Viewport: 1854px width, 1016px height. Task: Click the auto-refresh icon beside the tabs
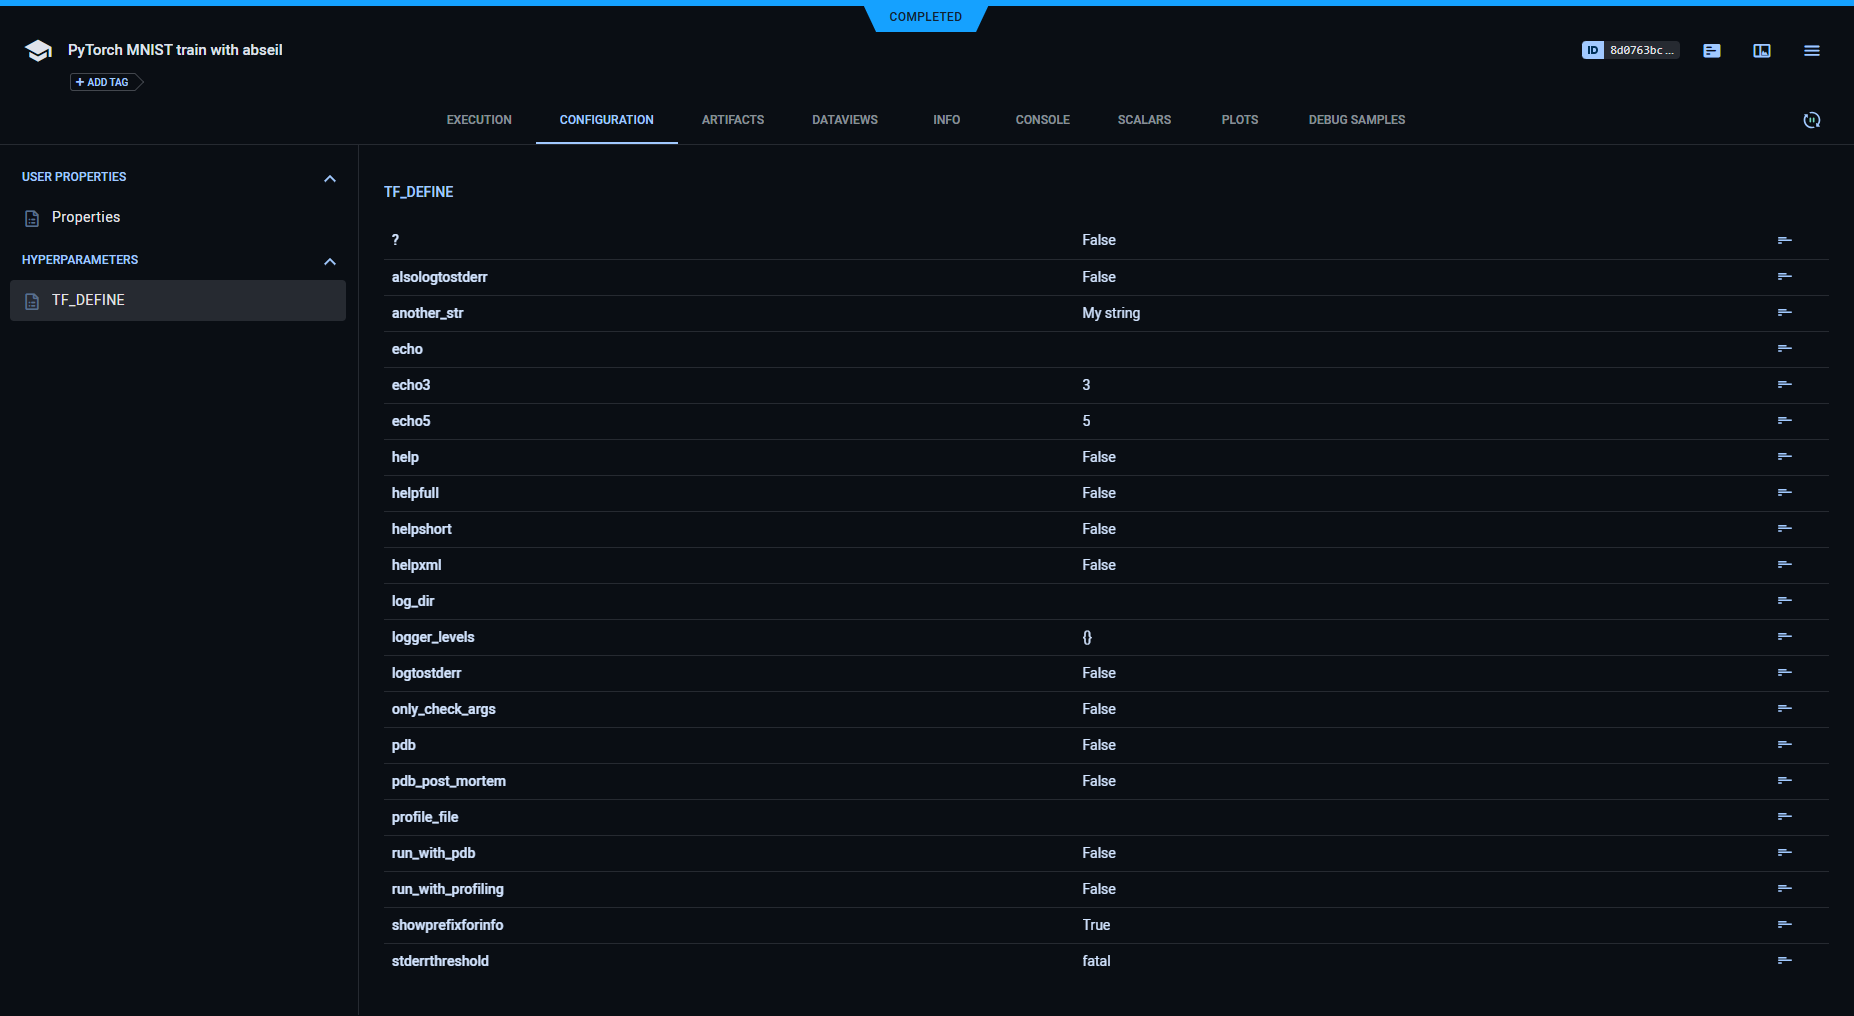pos(1811,120)
